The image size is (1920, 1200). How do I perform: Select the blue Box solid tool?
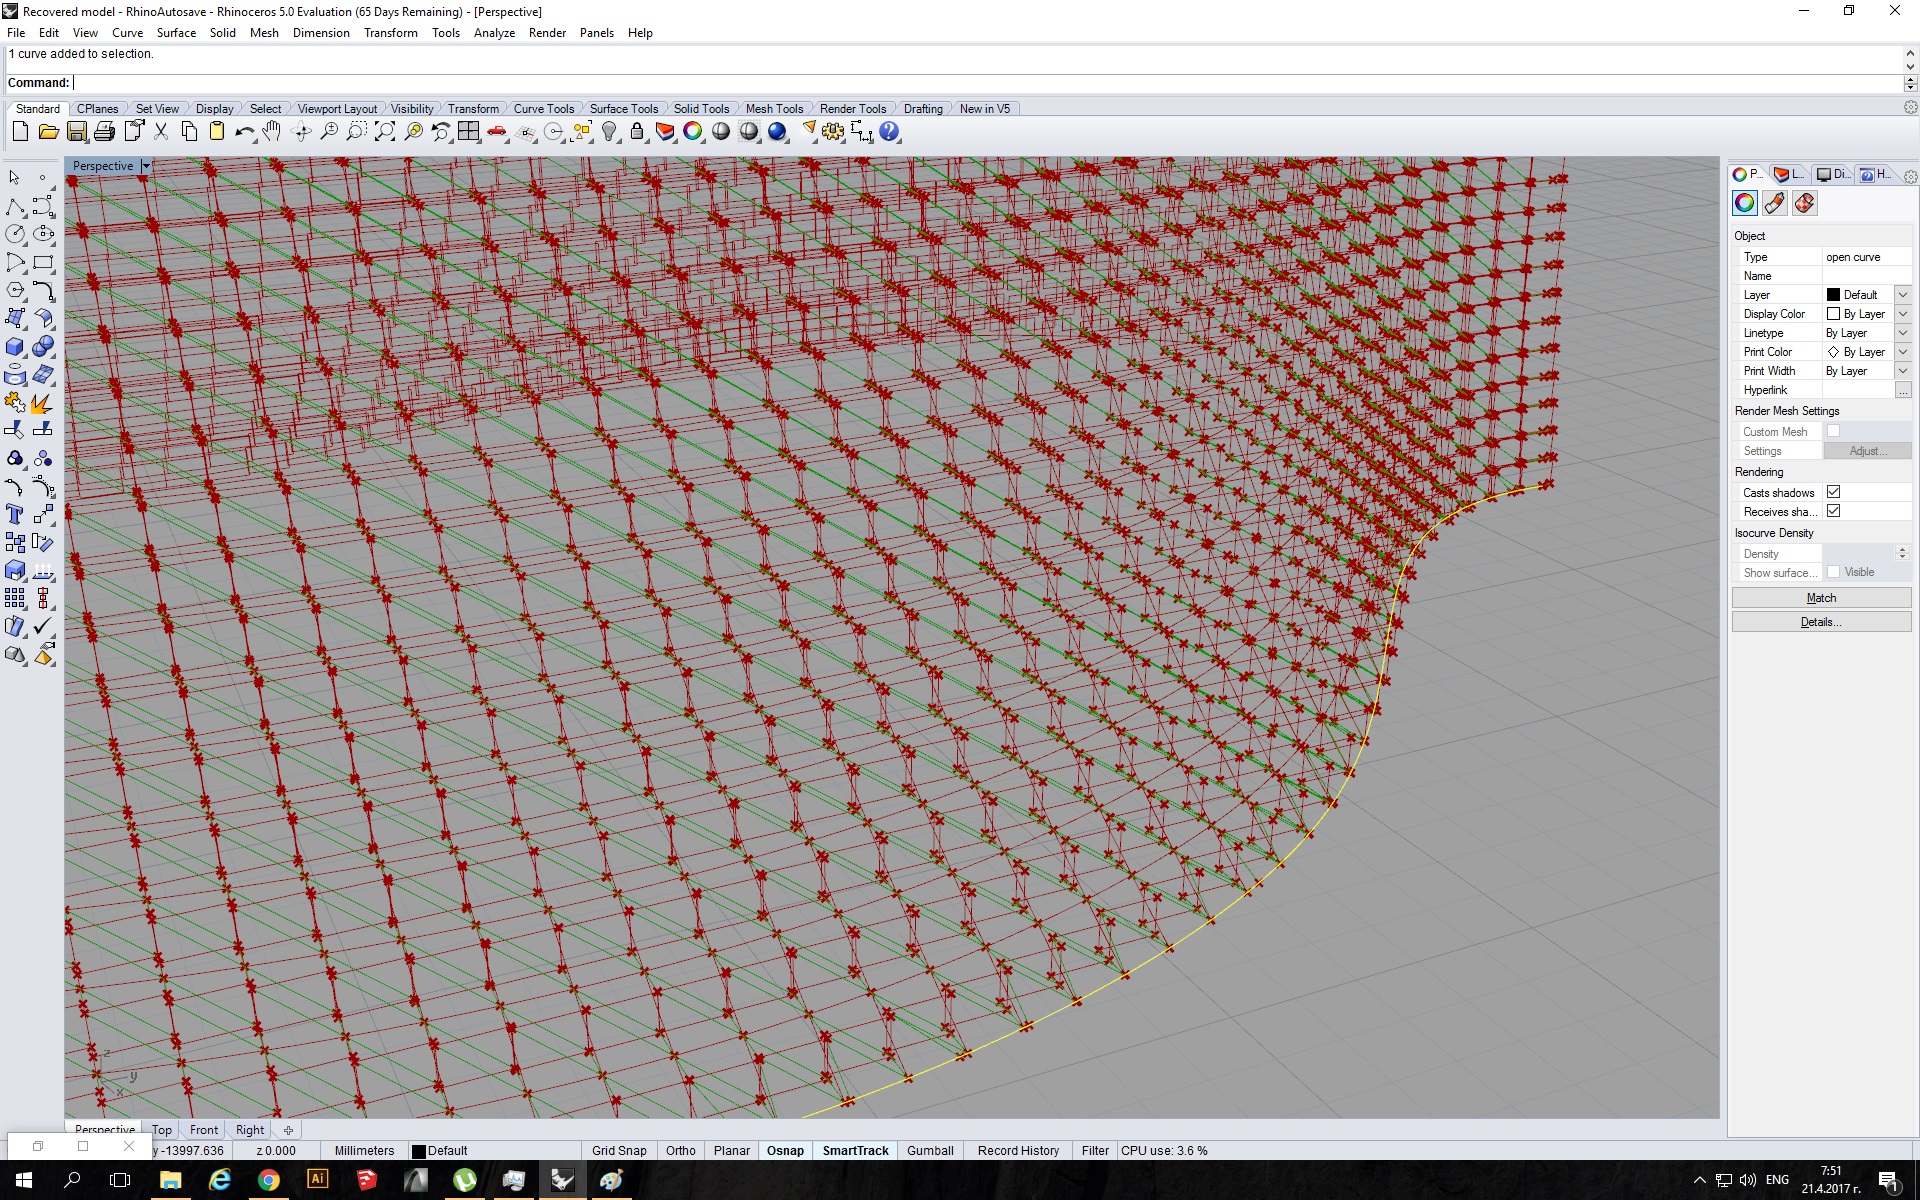(15, 346)
